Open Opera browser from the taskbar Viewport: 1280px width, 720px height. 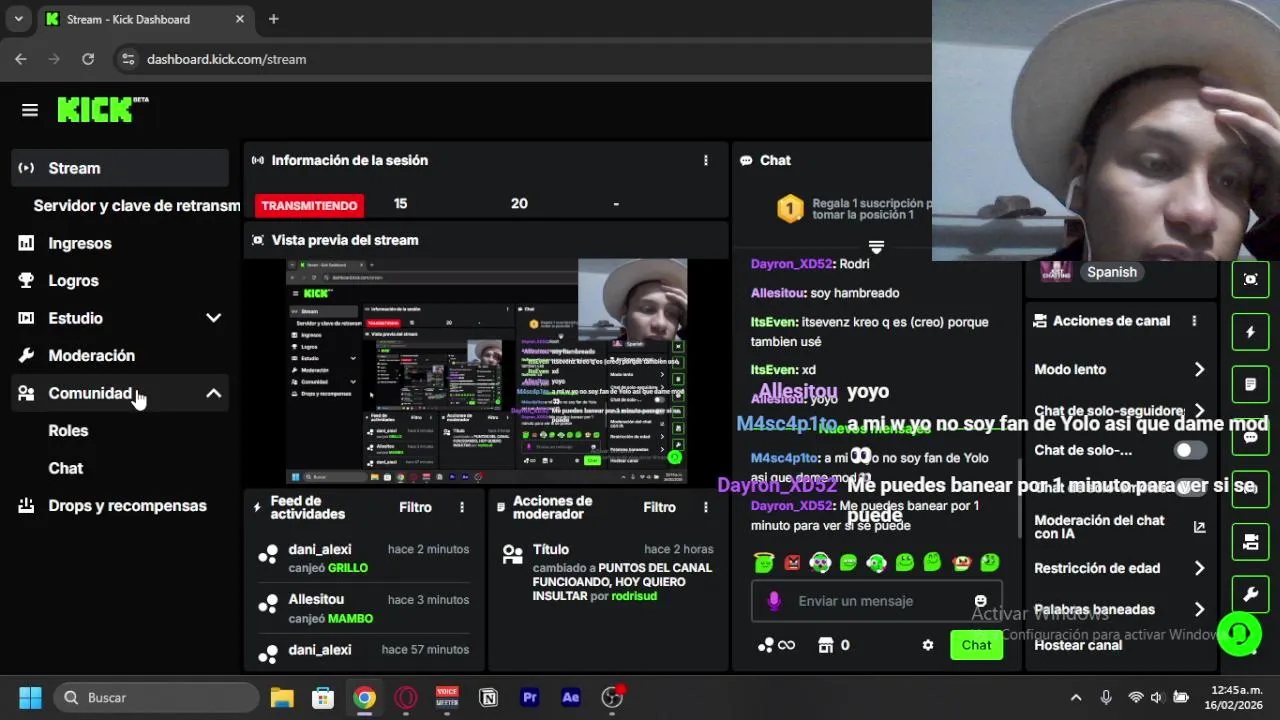(406, 697)
